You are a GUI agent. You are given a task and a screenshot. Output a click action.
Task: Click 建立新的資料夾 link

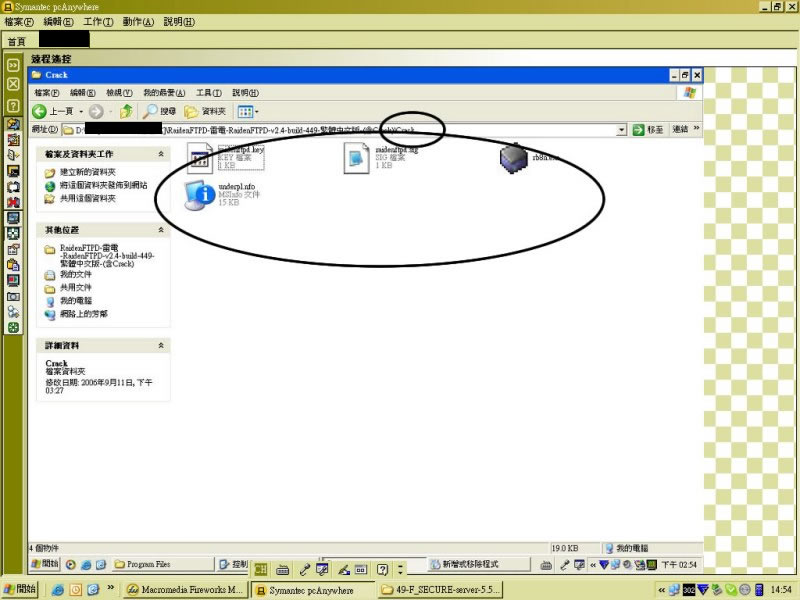88,172
